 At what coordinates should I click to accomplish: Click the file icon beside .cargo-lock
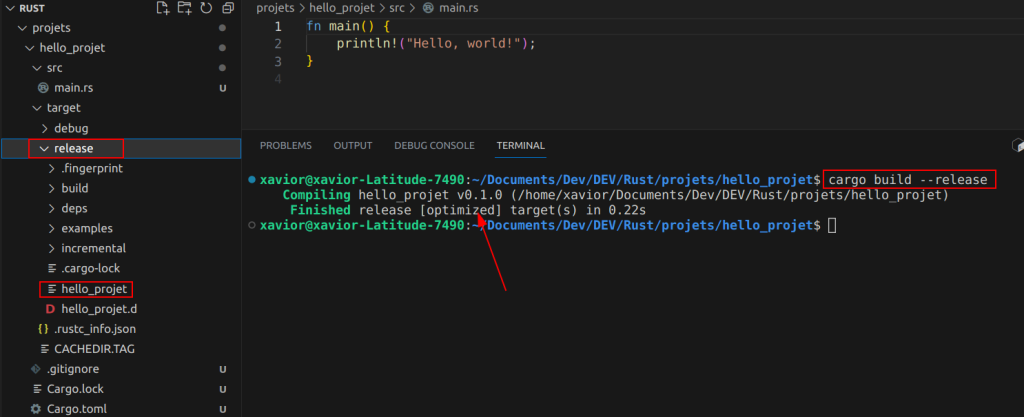click(52, 268)
